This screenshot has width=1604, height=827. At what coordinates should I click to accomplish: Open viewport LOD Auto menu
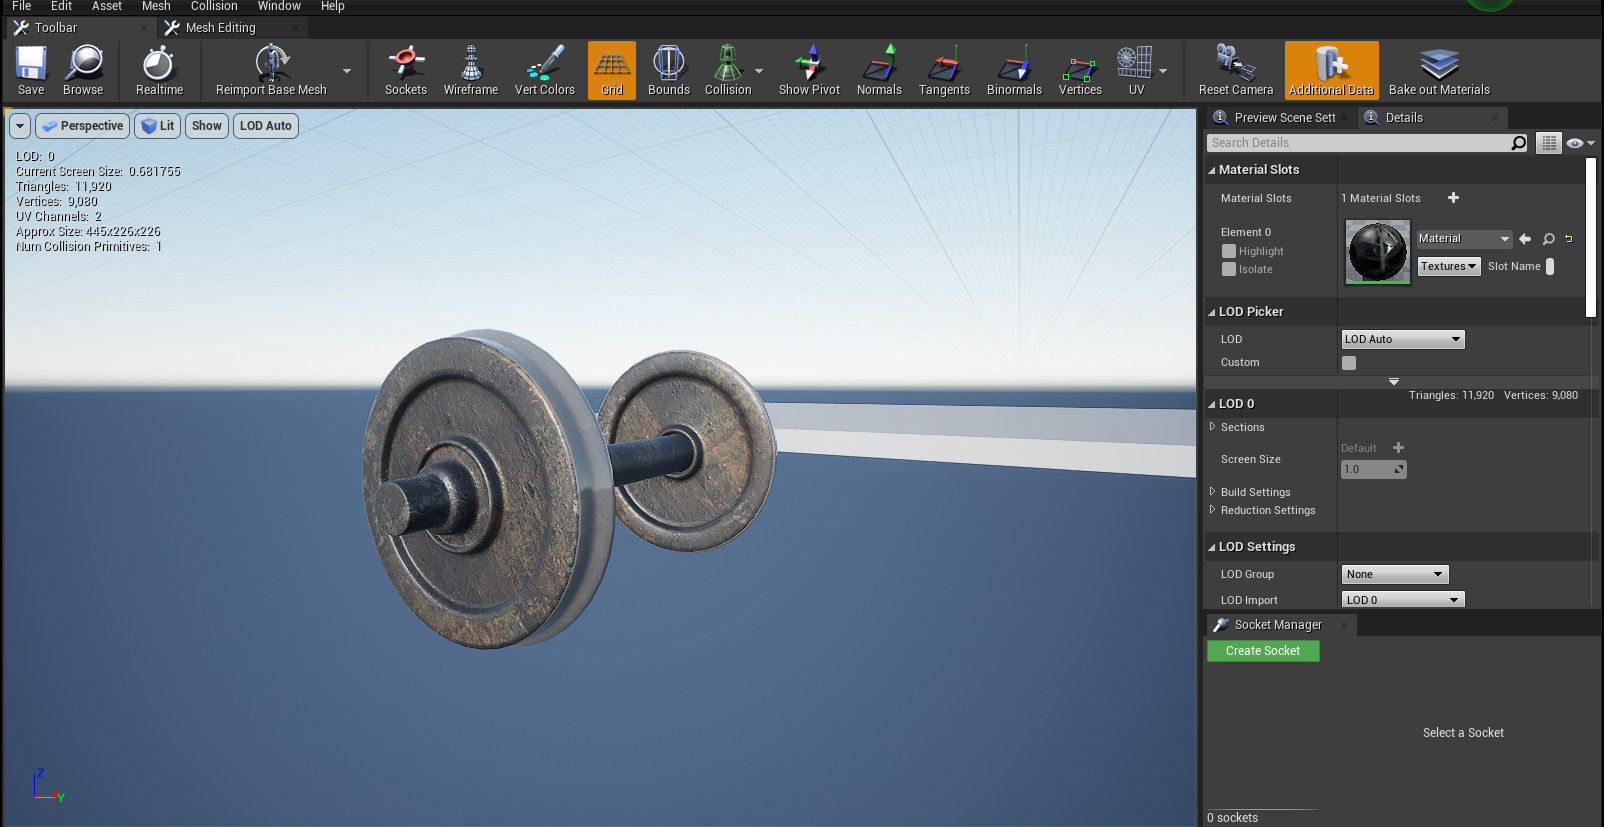pos(266,126)
